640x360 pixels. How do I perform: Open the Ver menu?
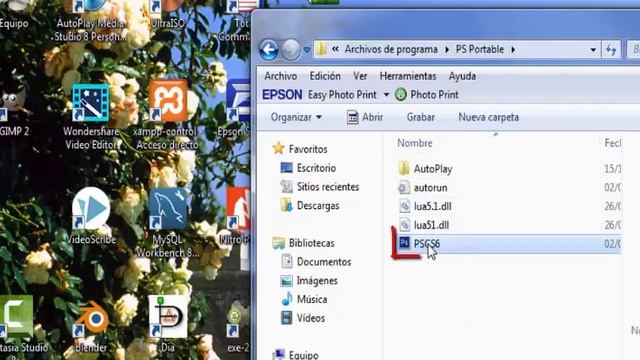point(360,76)
